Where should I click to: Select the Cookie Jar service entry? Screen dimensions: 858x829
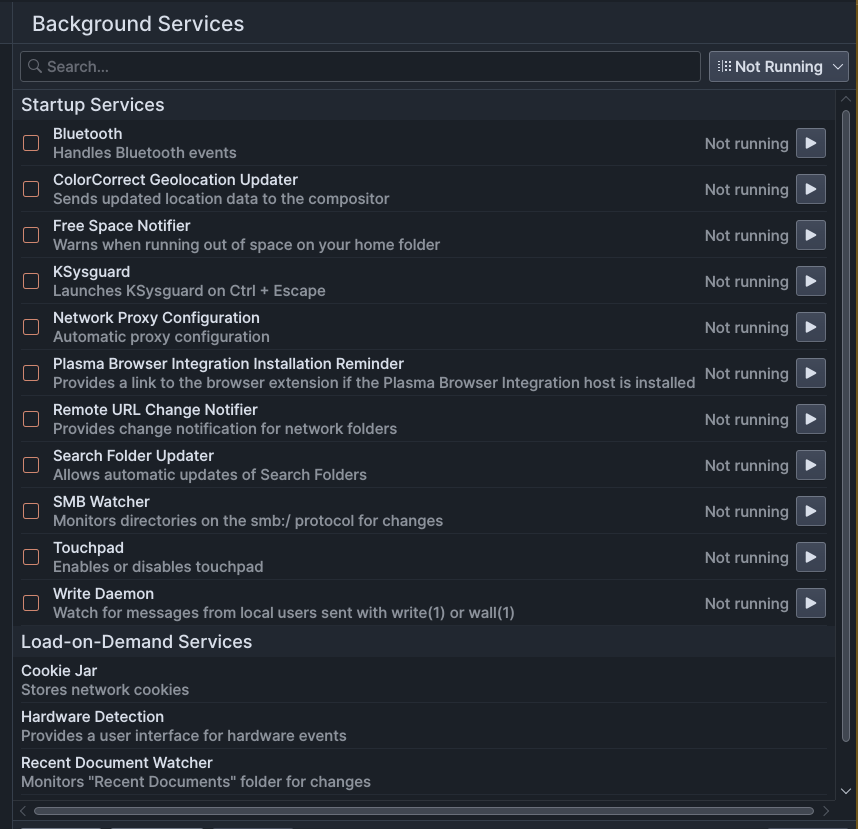[424, 680]
